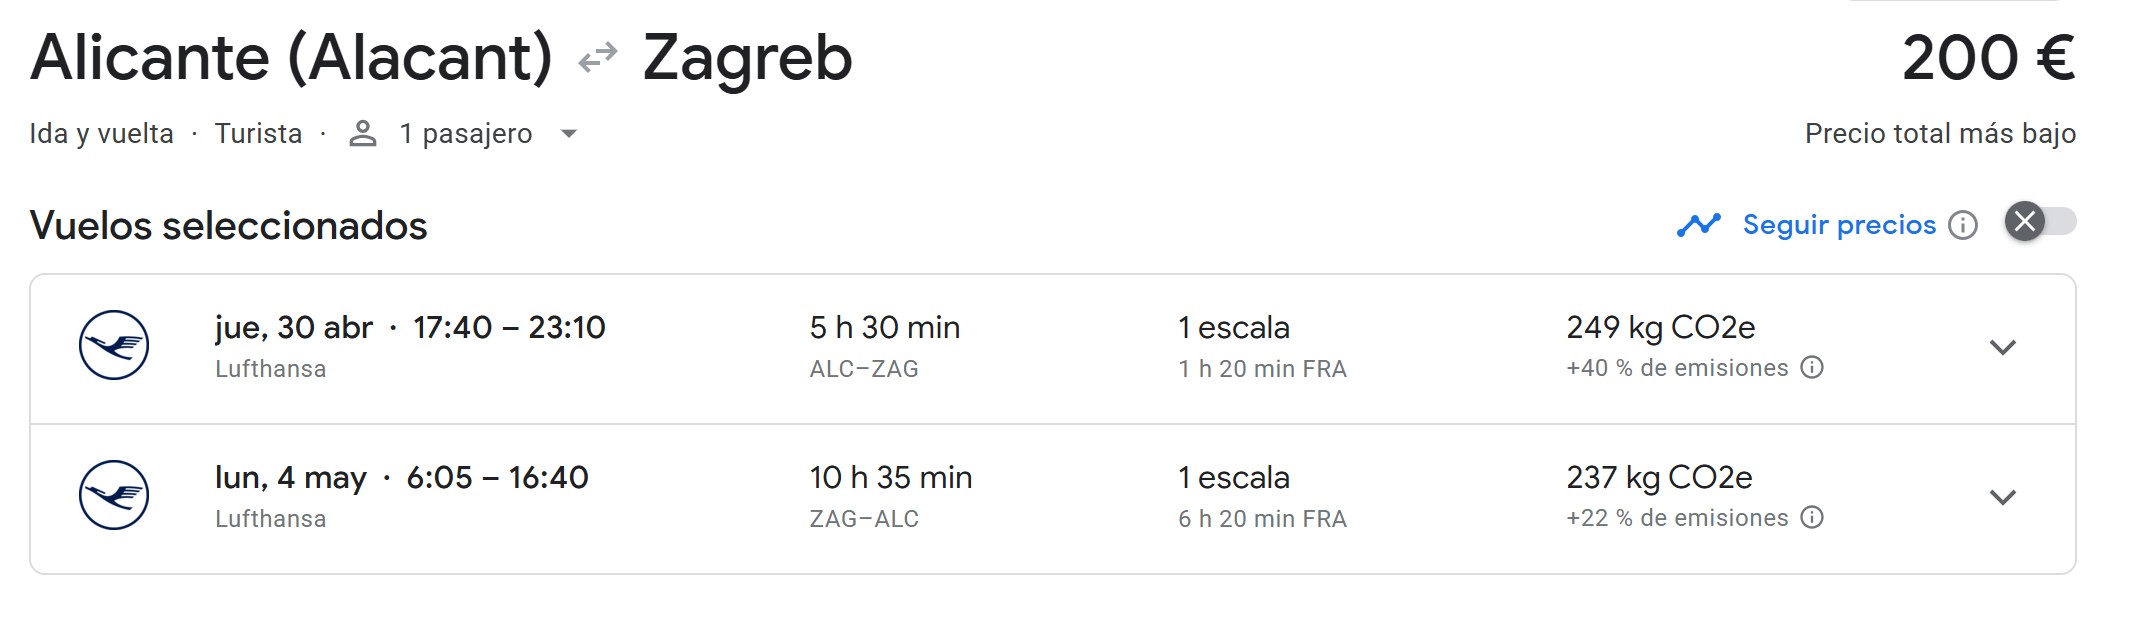2152x618 pixels.
Task: Expand the lun, 4 may flight details
Action: click(x=2002, y=498)
